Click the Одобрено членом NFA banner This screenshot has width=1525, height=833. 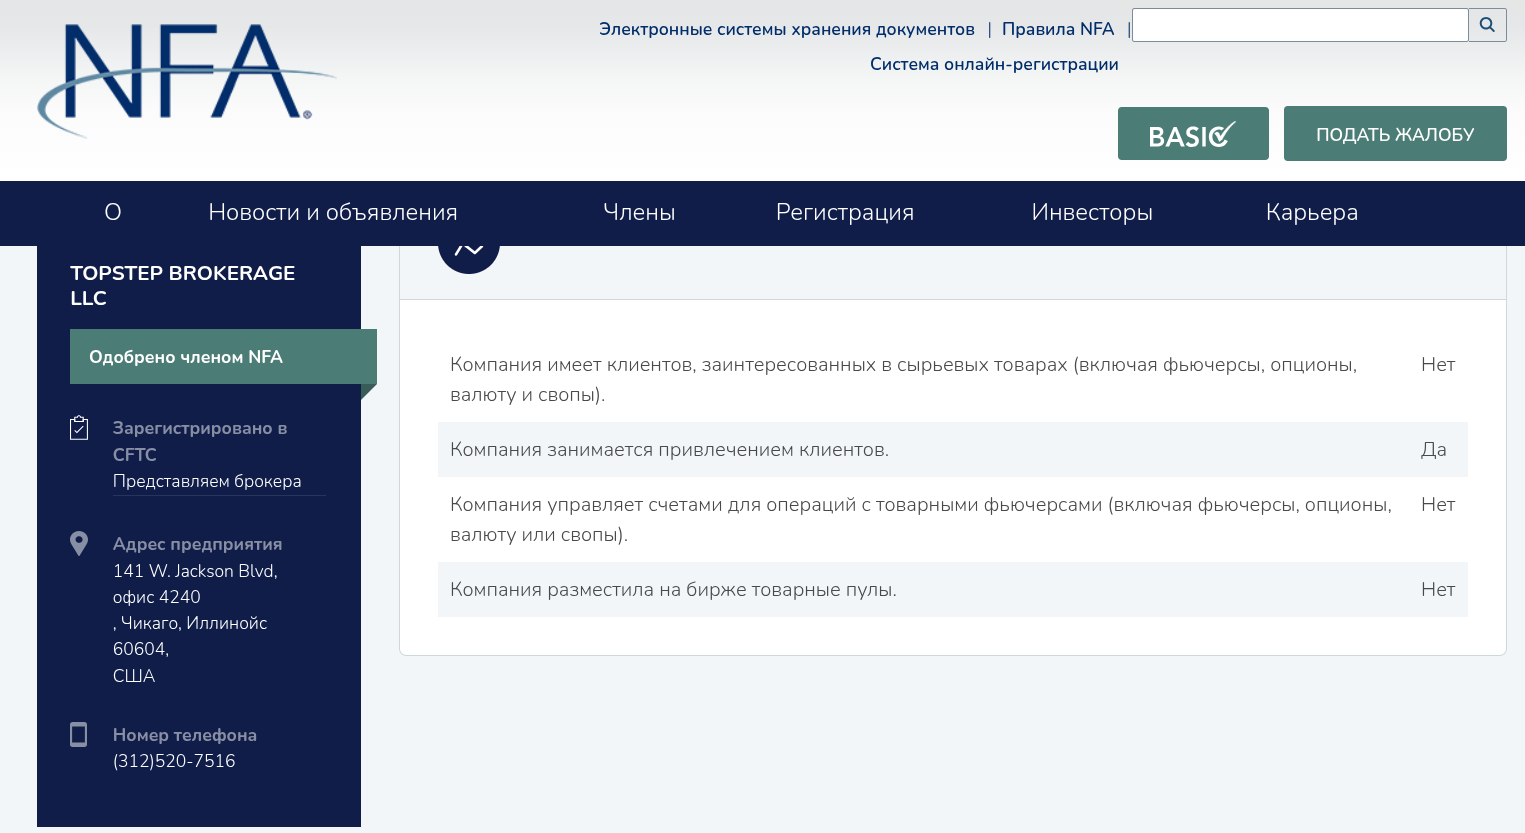click(x=222, y=357)
